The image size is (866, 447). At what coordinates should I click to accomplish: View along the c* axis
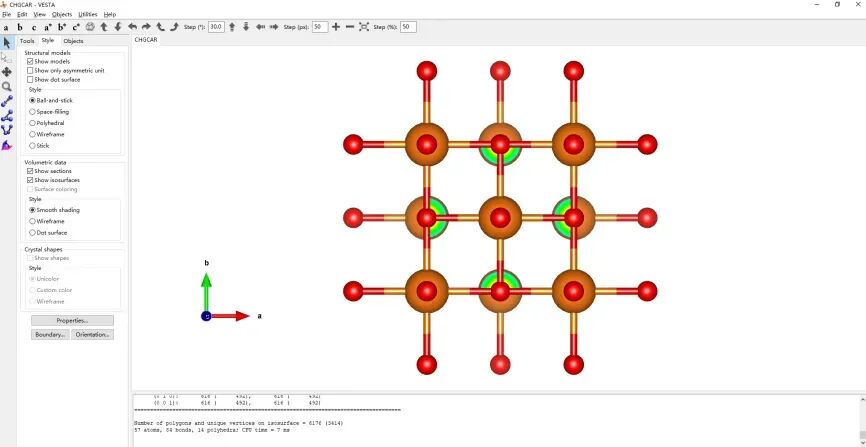click(76, 27)
